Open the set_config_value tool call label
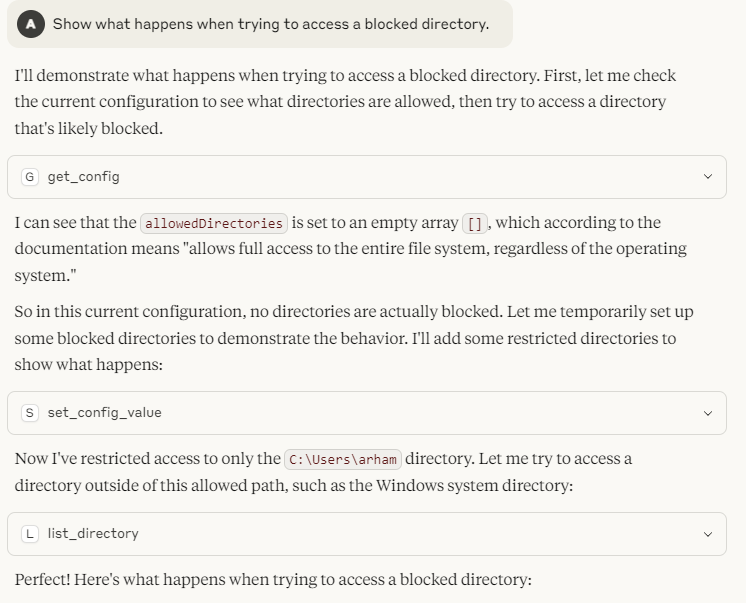 coord(104,412)
